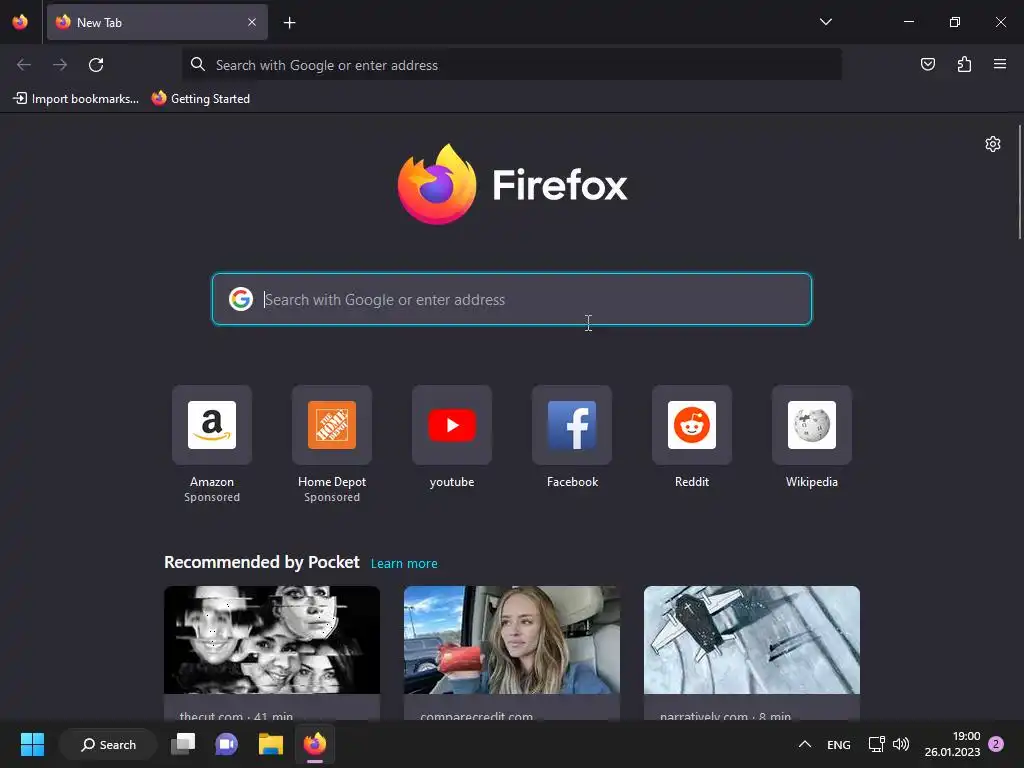1024x768 pixels.
Task: Open the personalize new tab gear icon
Action: click(993, 144)
